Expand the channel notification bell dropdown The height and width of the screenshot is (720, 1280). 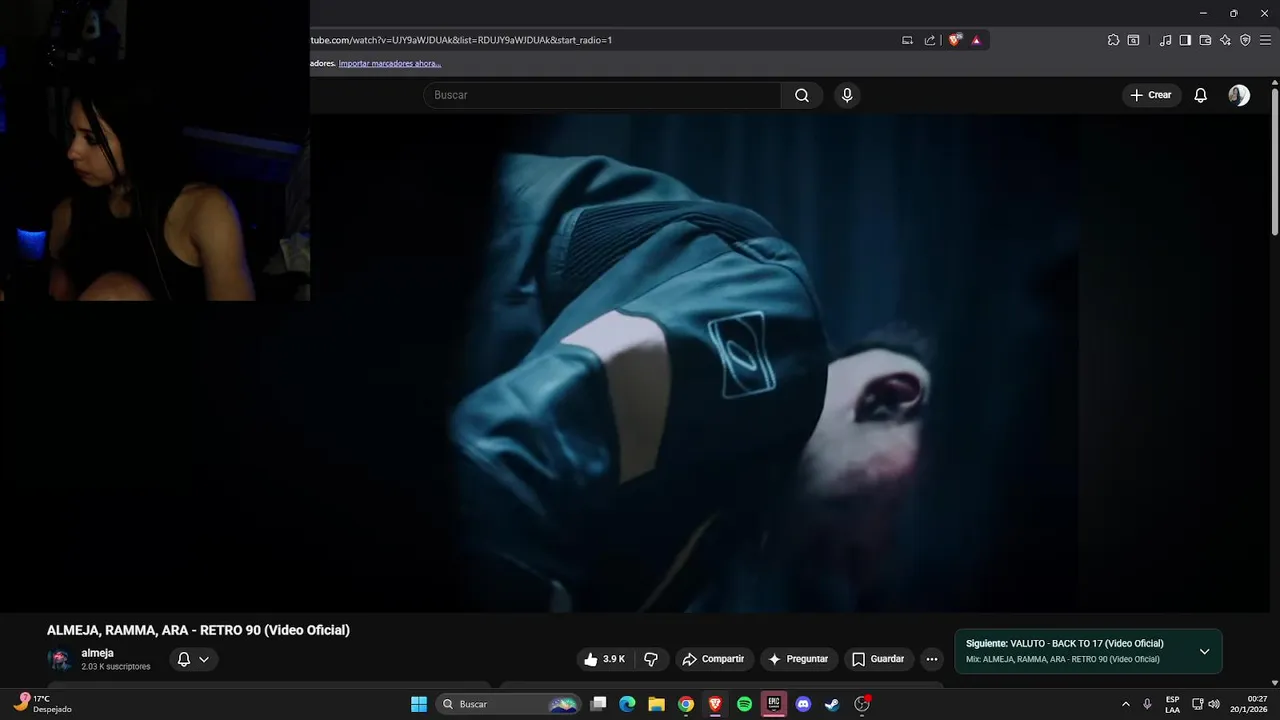click(x=193, y=659)
